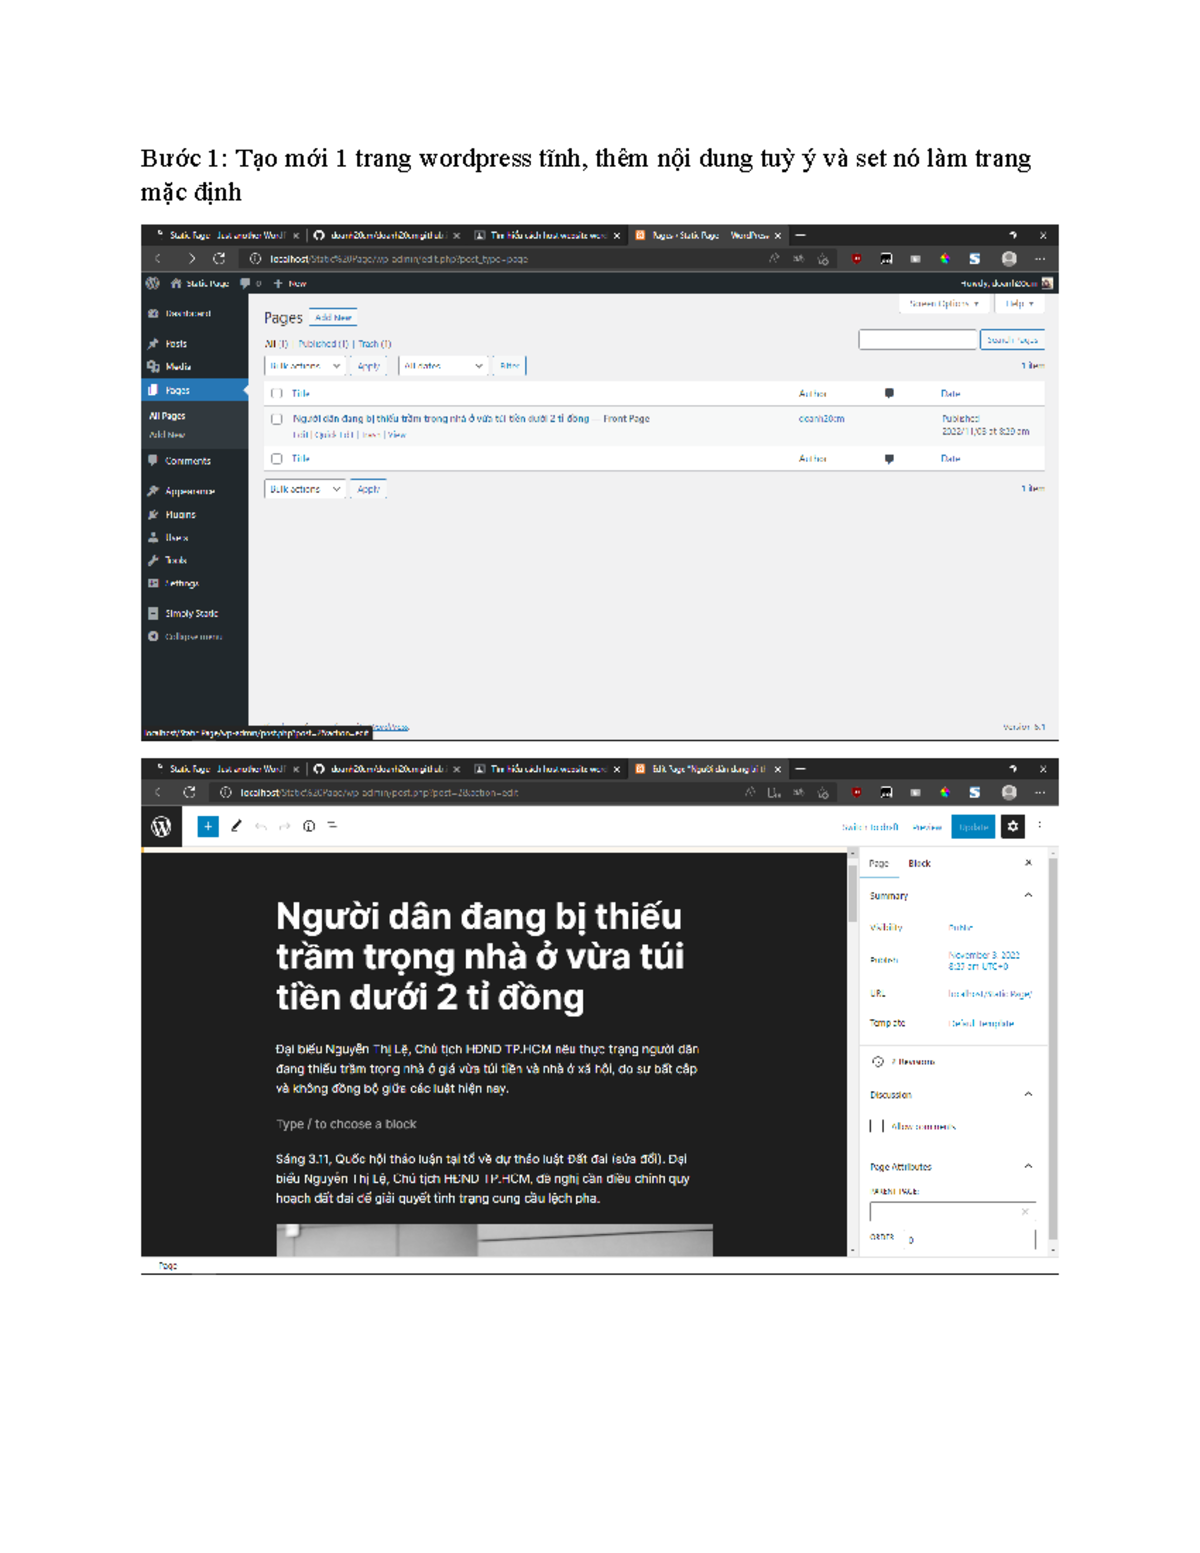Open Appearance in the WordPress sidebar
Screen dimensions: 1200x1553
(189, 491)
